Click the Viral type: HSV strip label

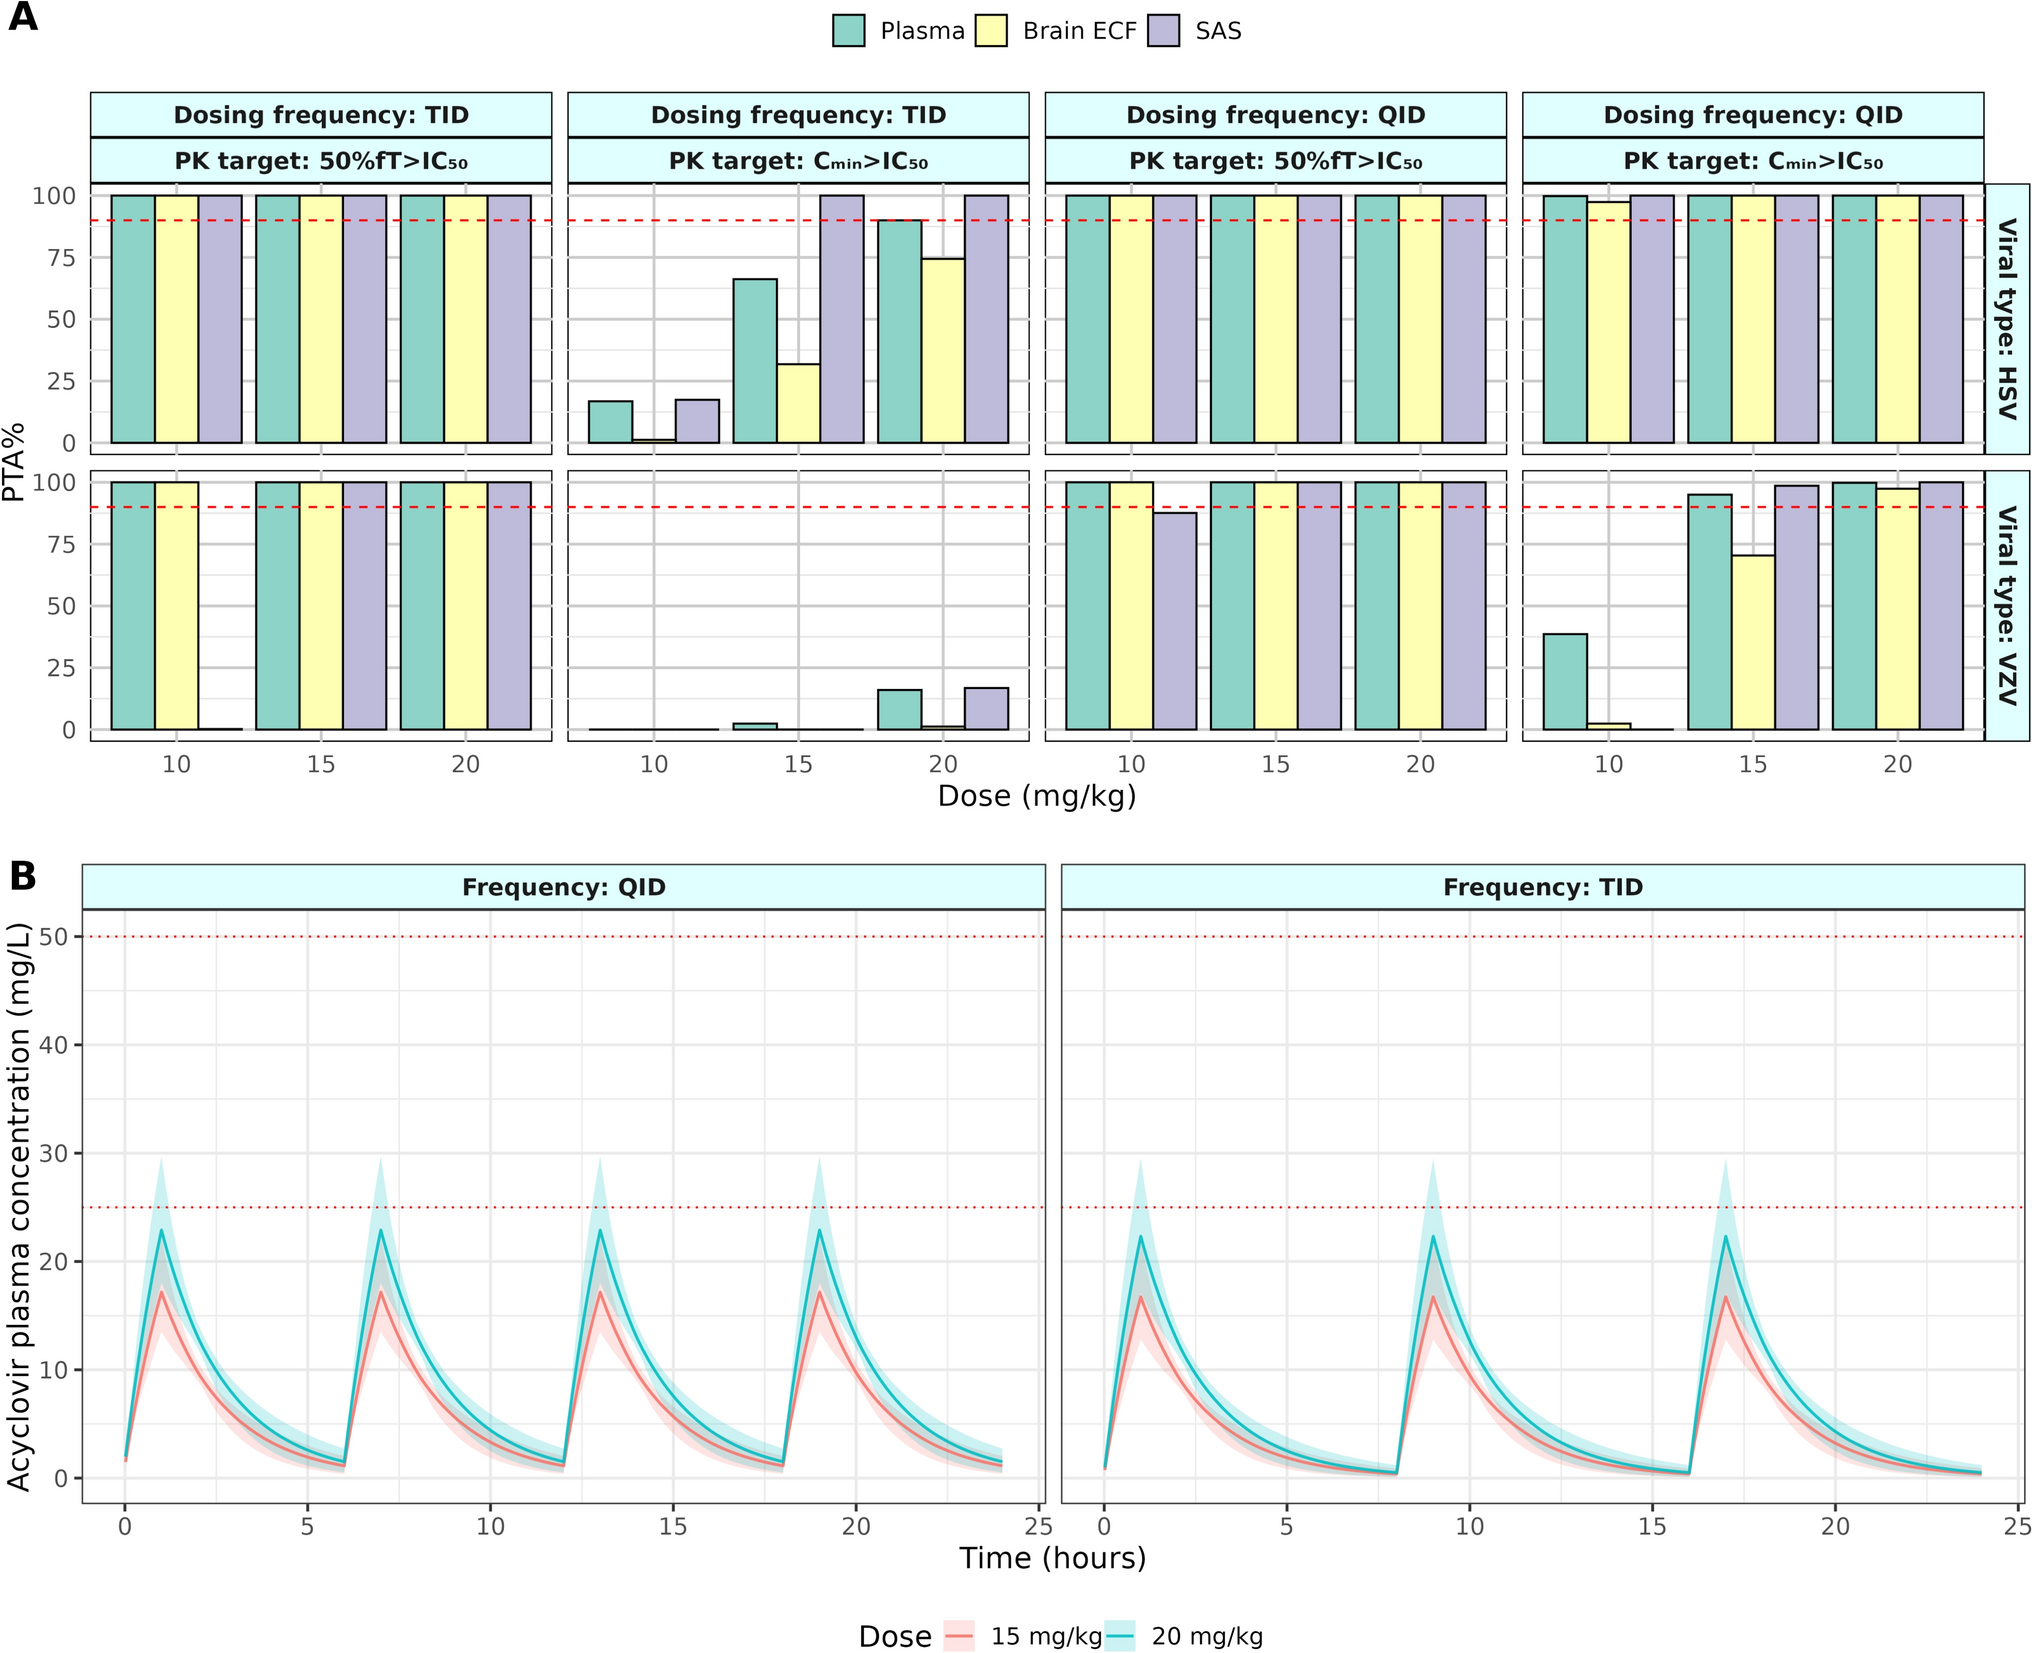point(2006,318)
